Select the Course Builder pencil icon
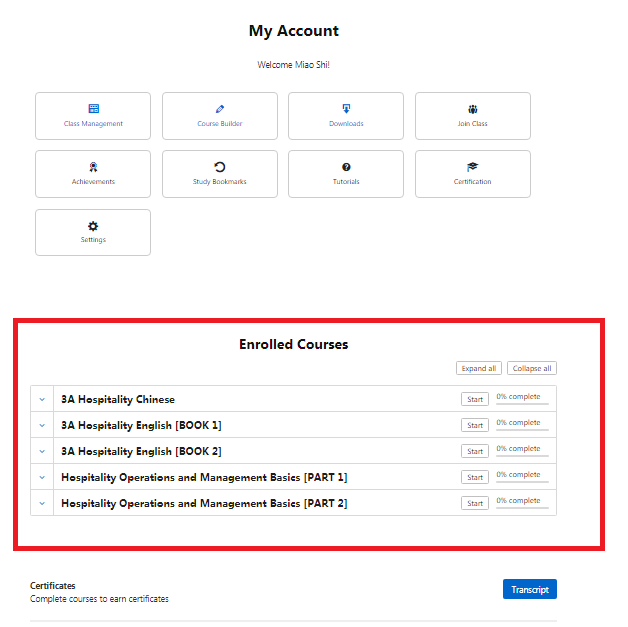Screen dimensions: 628x627 click(x=220, y=109)
